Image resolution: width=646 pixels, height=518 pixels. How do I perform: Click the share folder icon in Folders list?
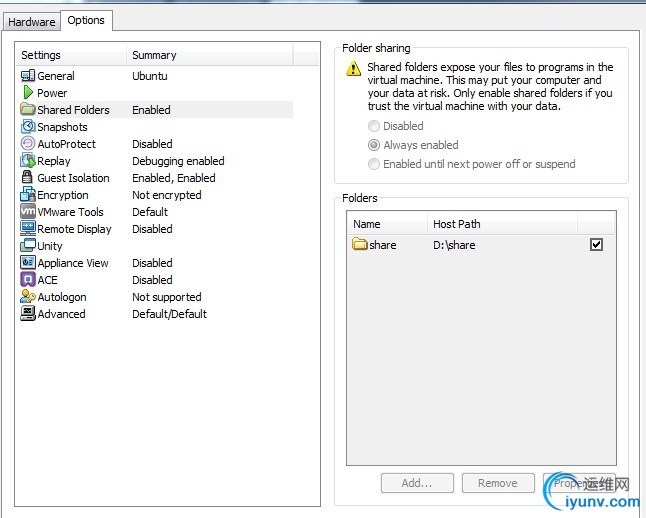pyautogui.click(x=360, y=244)
